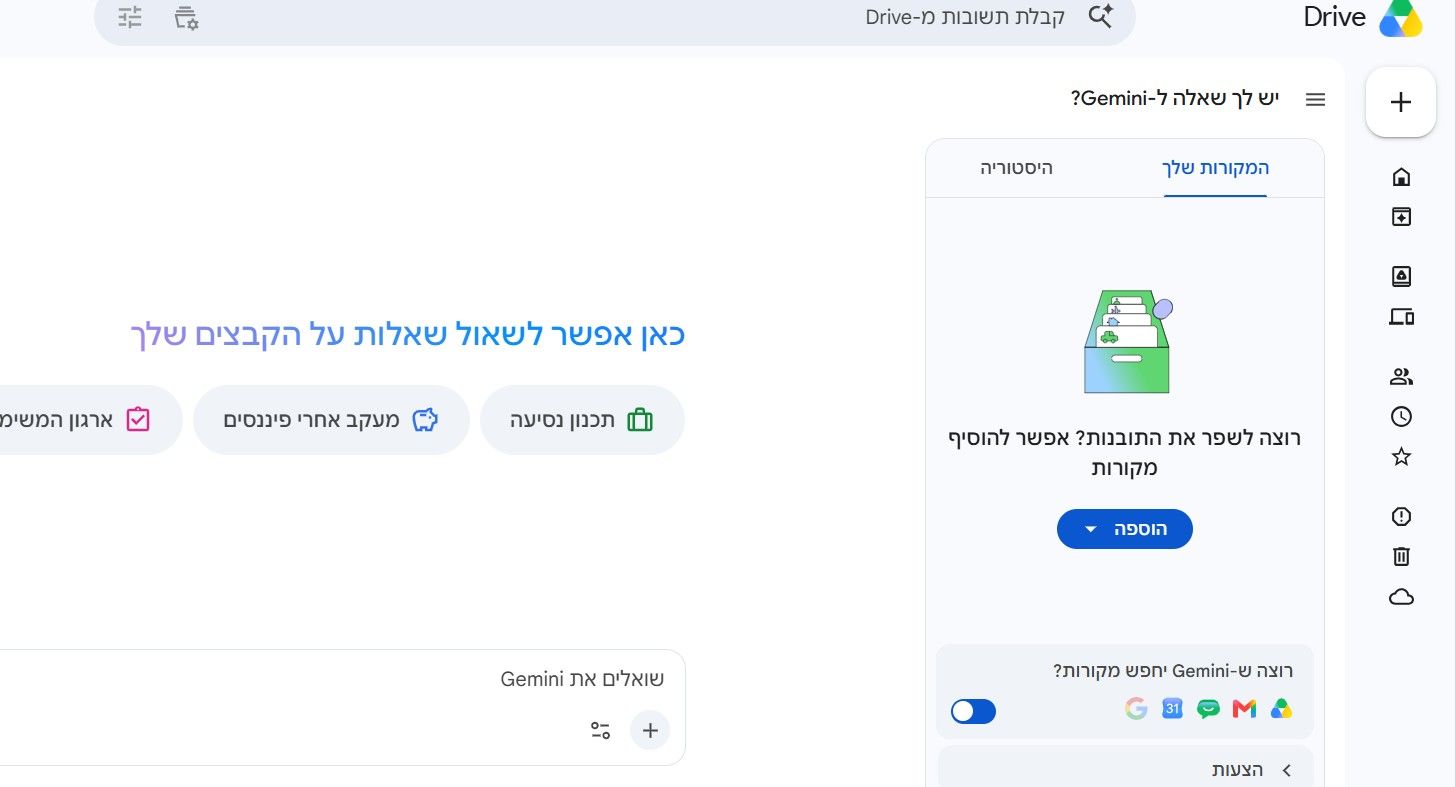Image resolution: width=1455 pixels, height=787 pixels.
Task: Open the sidebar icon just below Home
Action: pyautogui.click(x=1401, y=216)
